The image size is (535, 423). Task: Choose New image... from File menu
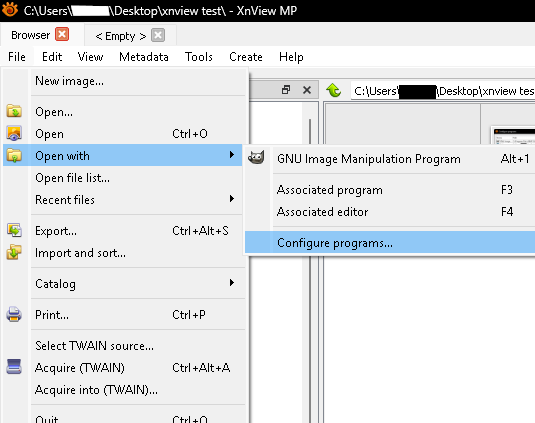(123, 81)
